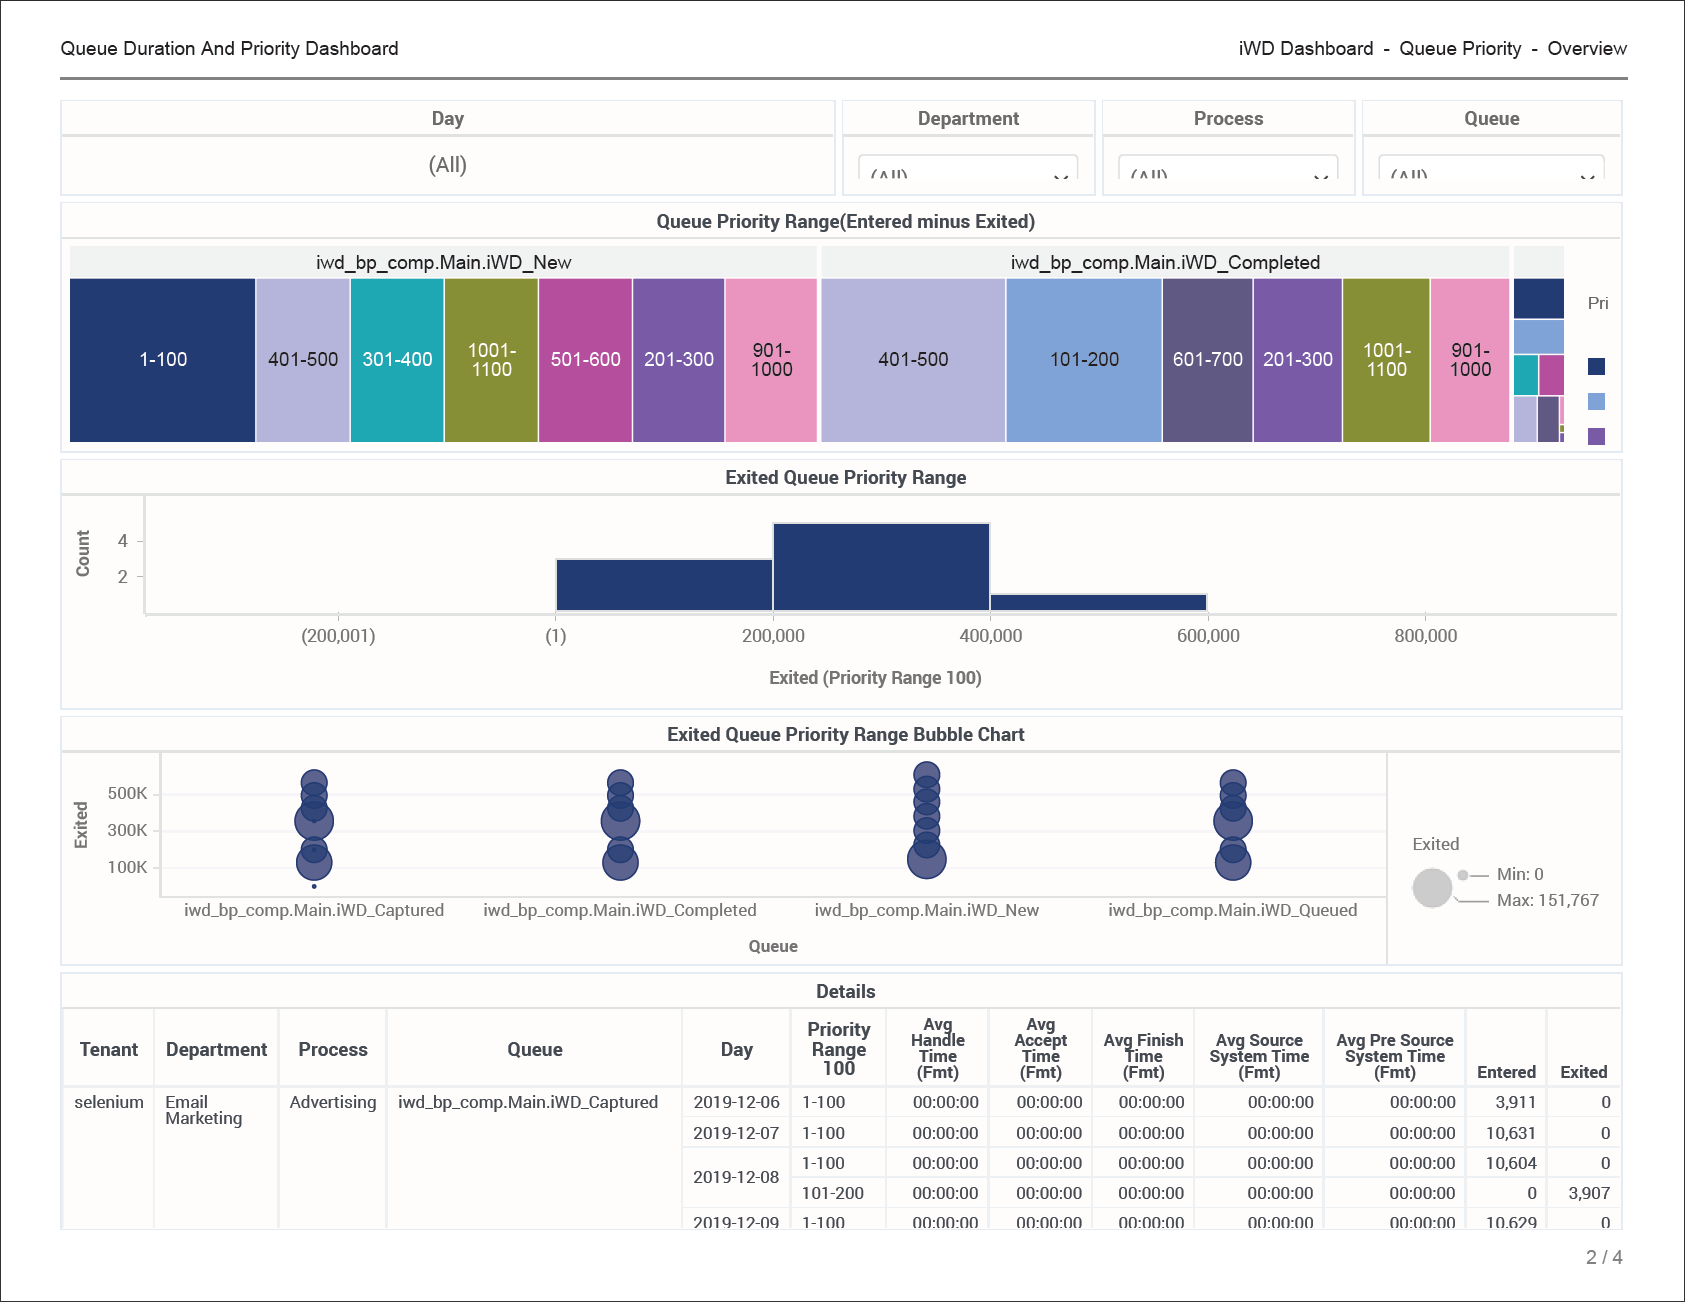Click the teal 301-400 treemap tile
This screenshot has width=1685, height=1302.
point(397,360)
